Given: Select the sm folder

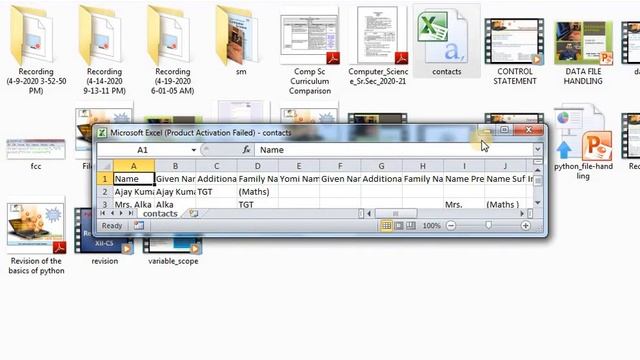Looking at the screenshot, I should click(241, 41).
